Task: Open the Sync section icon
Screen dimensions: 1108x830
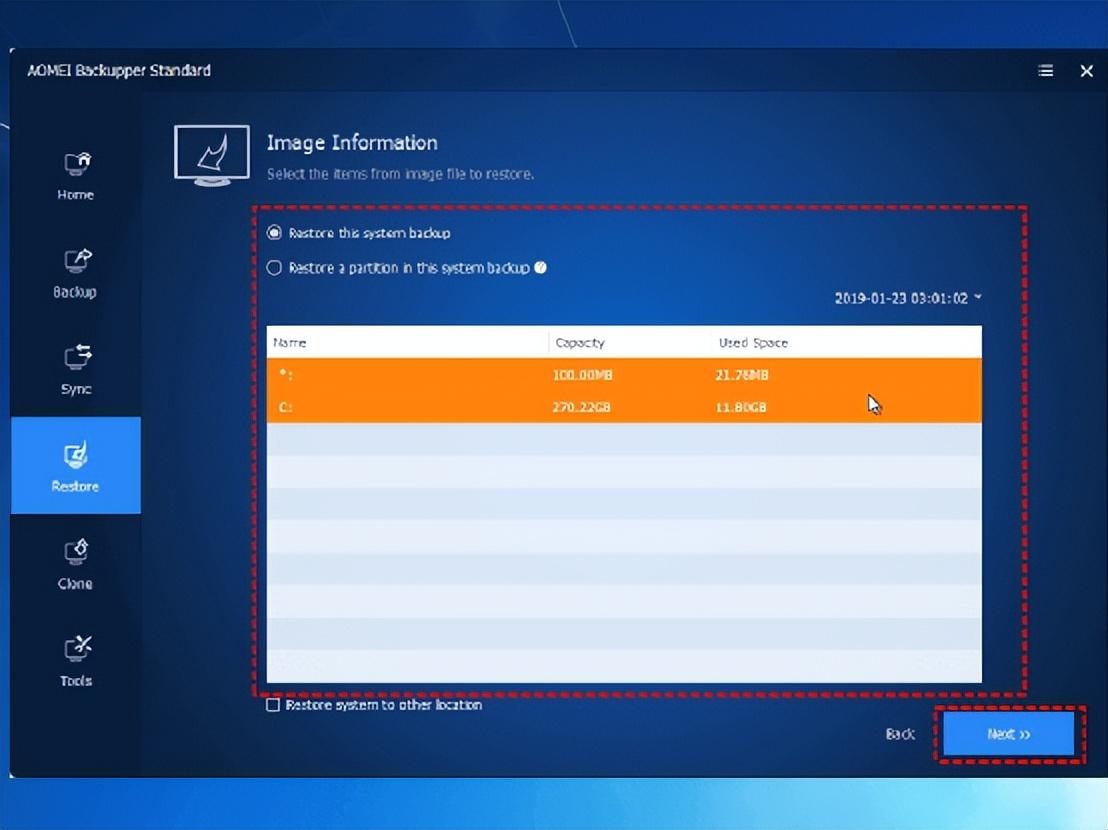Action: tap(77, 357)
